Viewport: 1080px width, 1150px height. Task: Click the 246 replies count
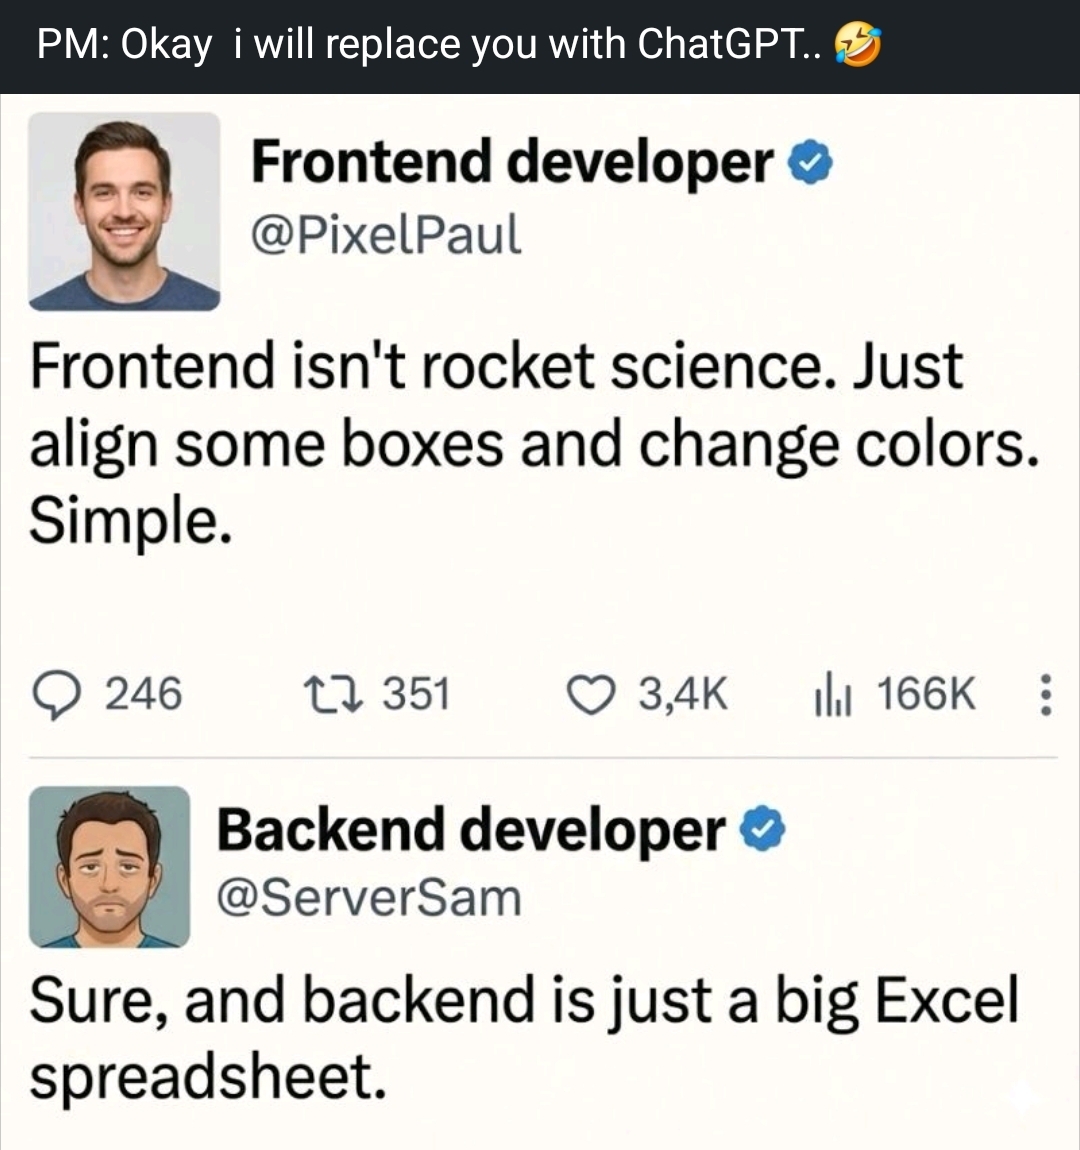144,693
